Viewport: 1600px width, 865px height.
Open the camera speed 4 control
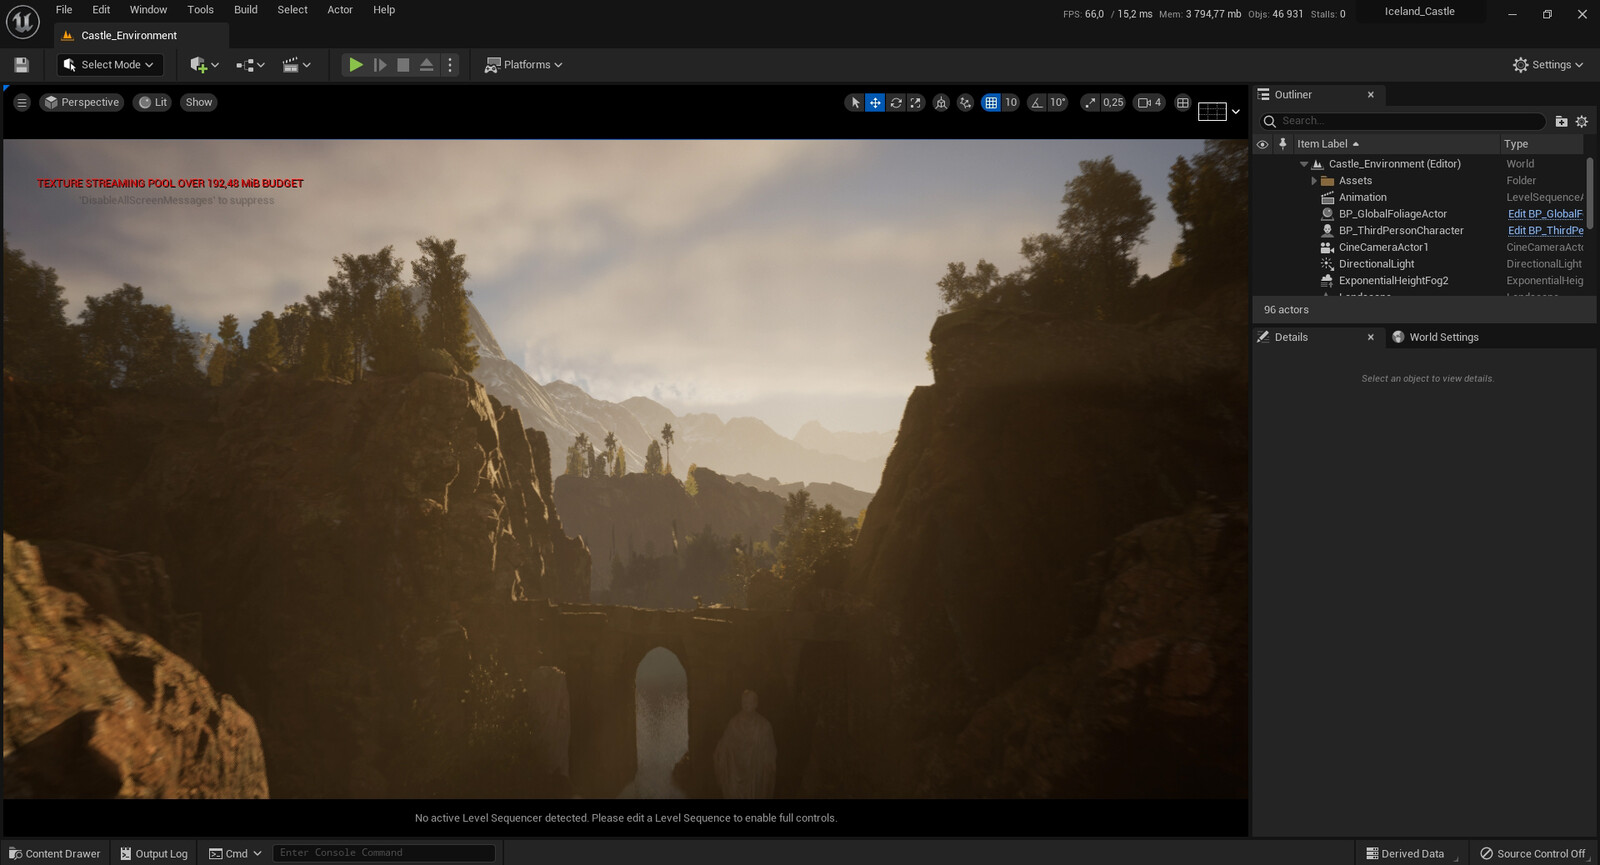point(1150,102)
